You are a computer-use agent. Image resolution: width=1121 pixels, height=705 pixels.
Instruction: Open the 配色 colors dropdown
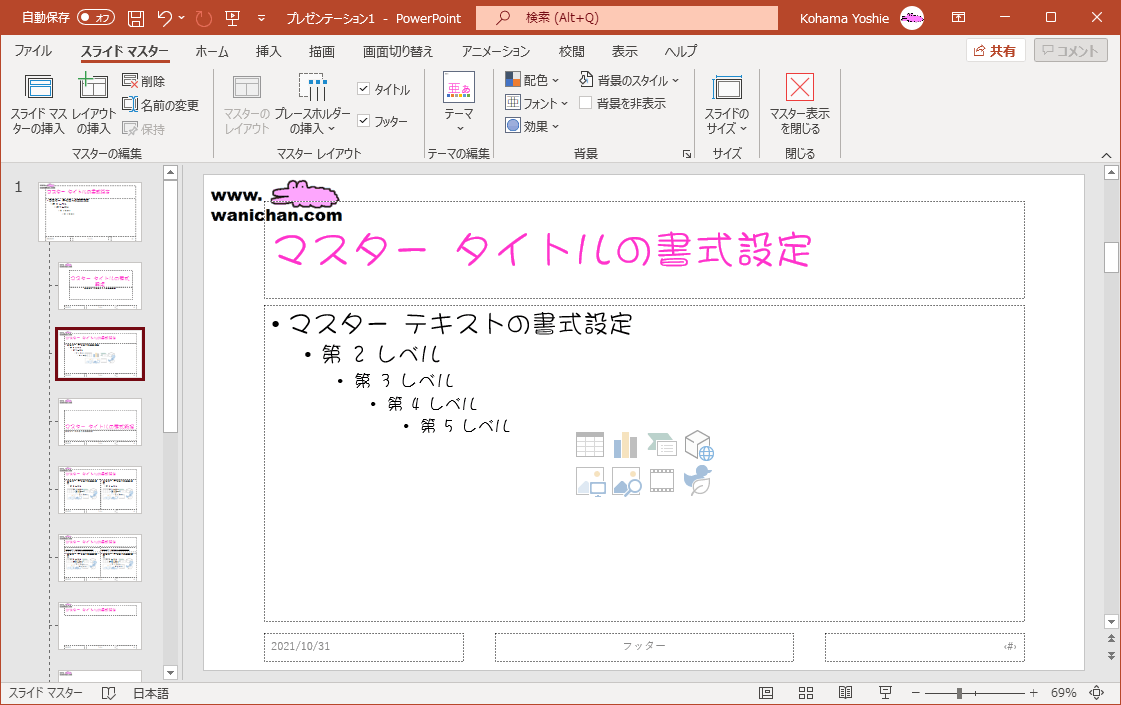(532, 79)
